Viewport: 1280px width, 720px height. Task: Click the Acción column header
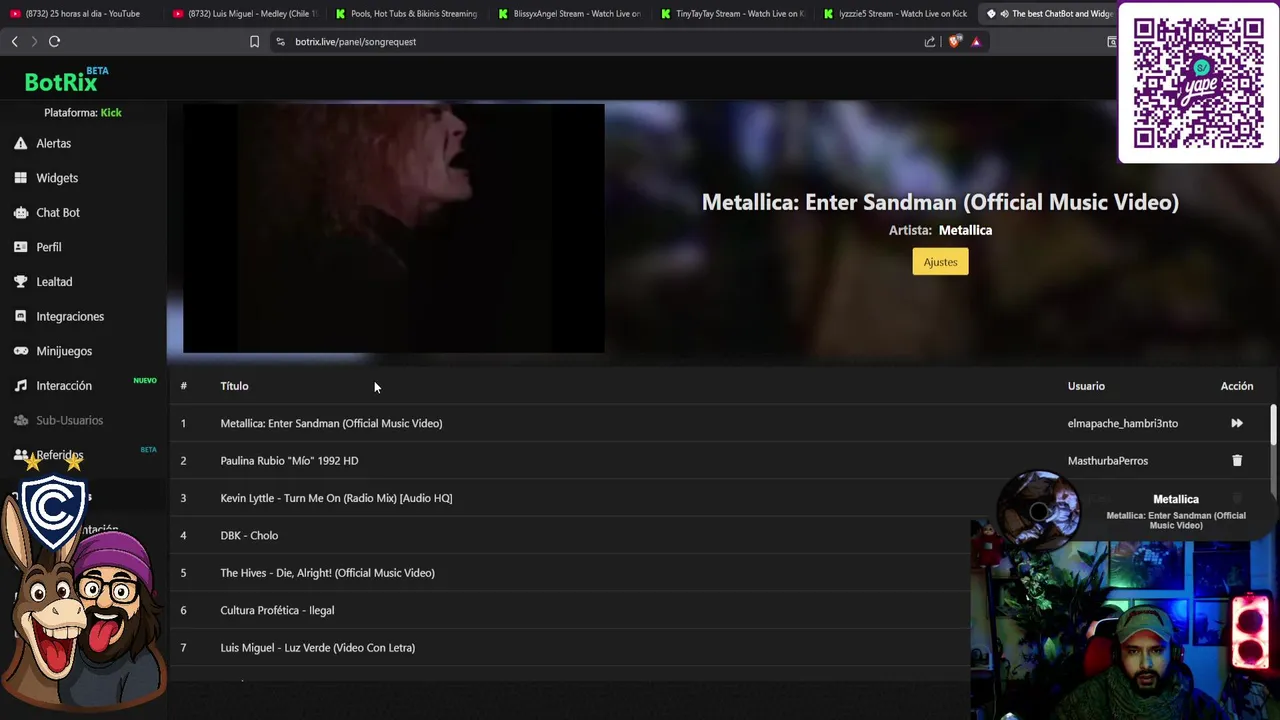(1237, 386)
